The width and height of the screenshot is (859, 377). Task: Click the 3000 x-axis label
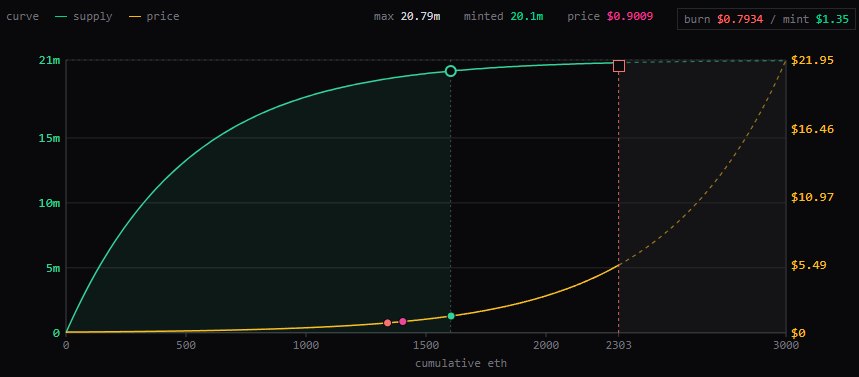786,345
